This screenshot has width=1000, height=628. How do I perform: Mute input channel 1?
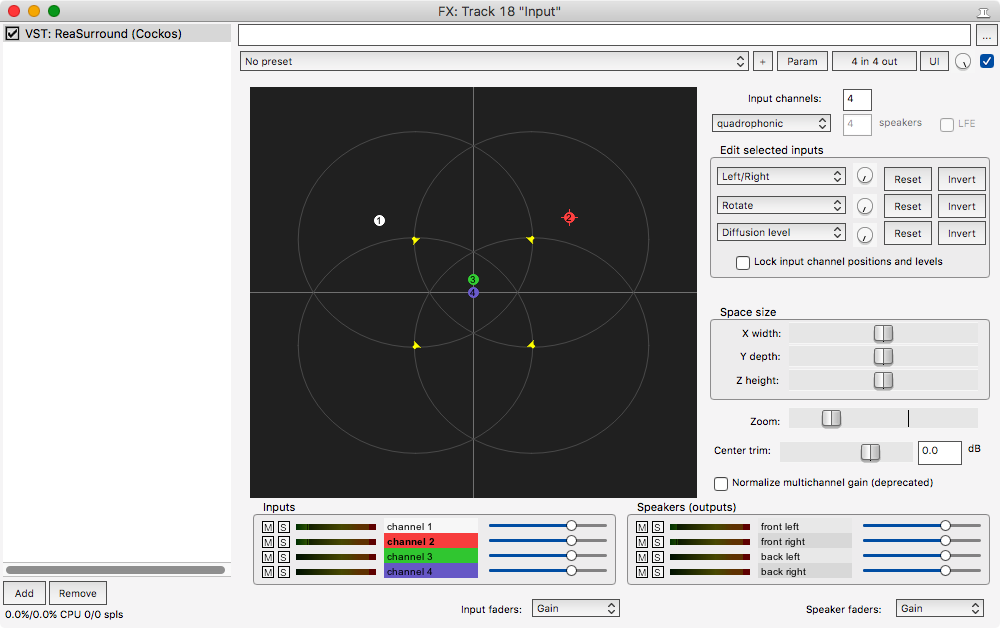[267, 527]
